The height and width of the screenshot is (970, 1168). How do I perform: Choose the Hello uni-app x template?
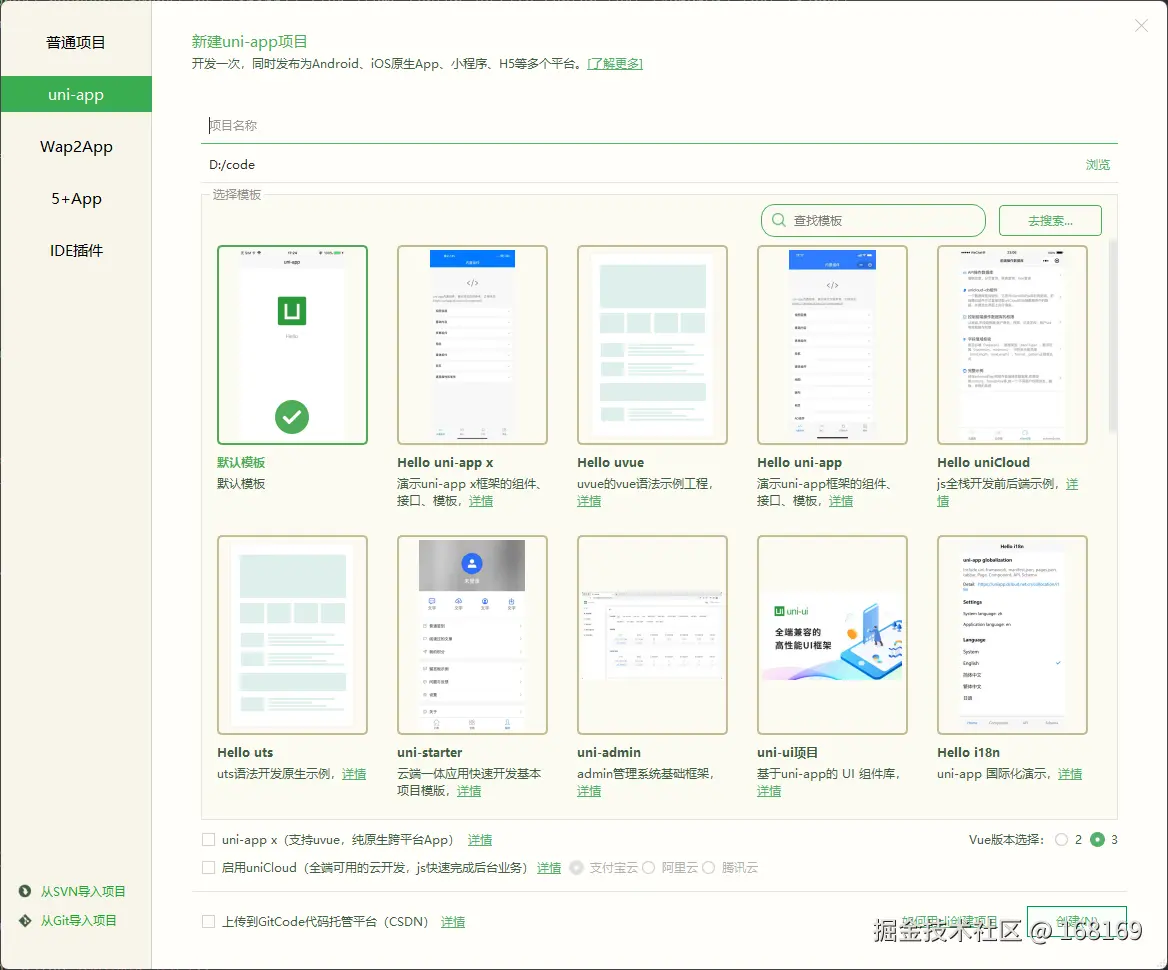pyautogui.click(x=472, y=345)
